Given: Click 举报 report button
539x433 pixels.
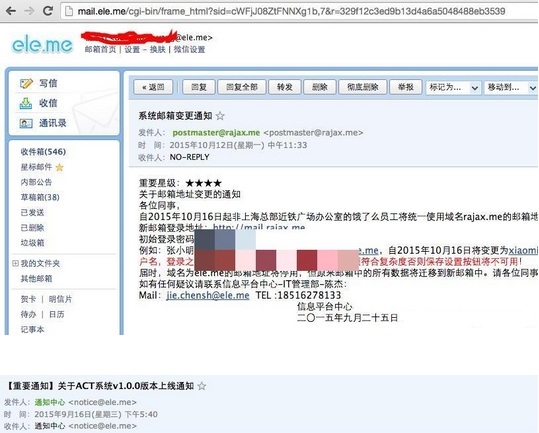Looking at the screenshot, I should tap(406, 87).
